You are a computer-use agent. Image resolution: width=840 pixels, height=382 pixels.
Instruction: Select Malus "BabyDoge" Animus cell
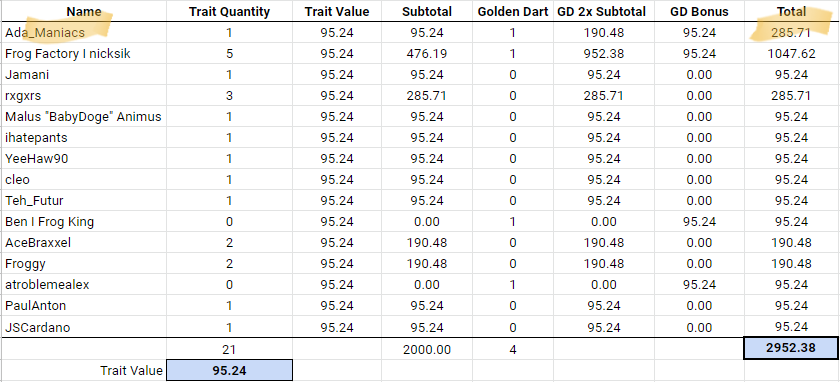click(84, 117)
